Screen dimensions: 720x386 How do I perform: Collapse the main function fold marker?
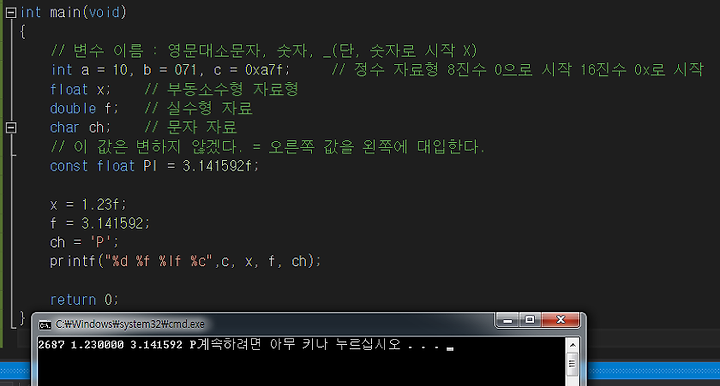pyautogui.click(x=11, y=13)
